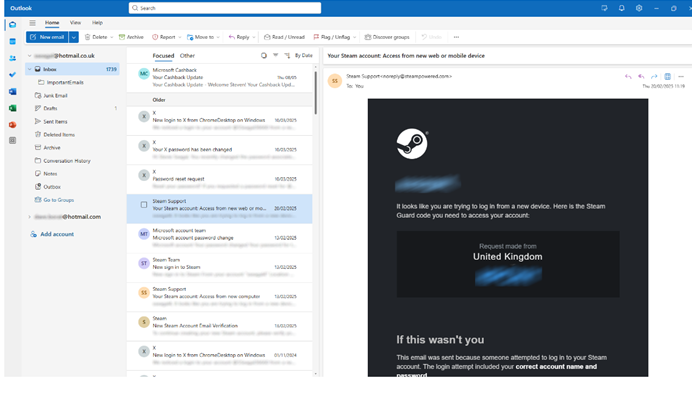This screenshot has width=692, height=399.
Task: Open the Password reset request email from X
Action: (x=219, y=179)
